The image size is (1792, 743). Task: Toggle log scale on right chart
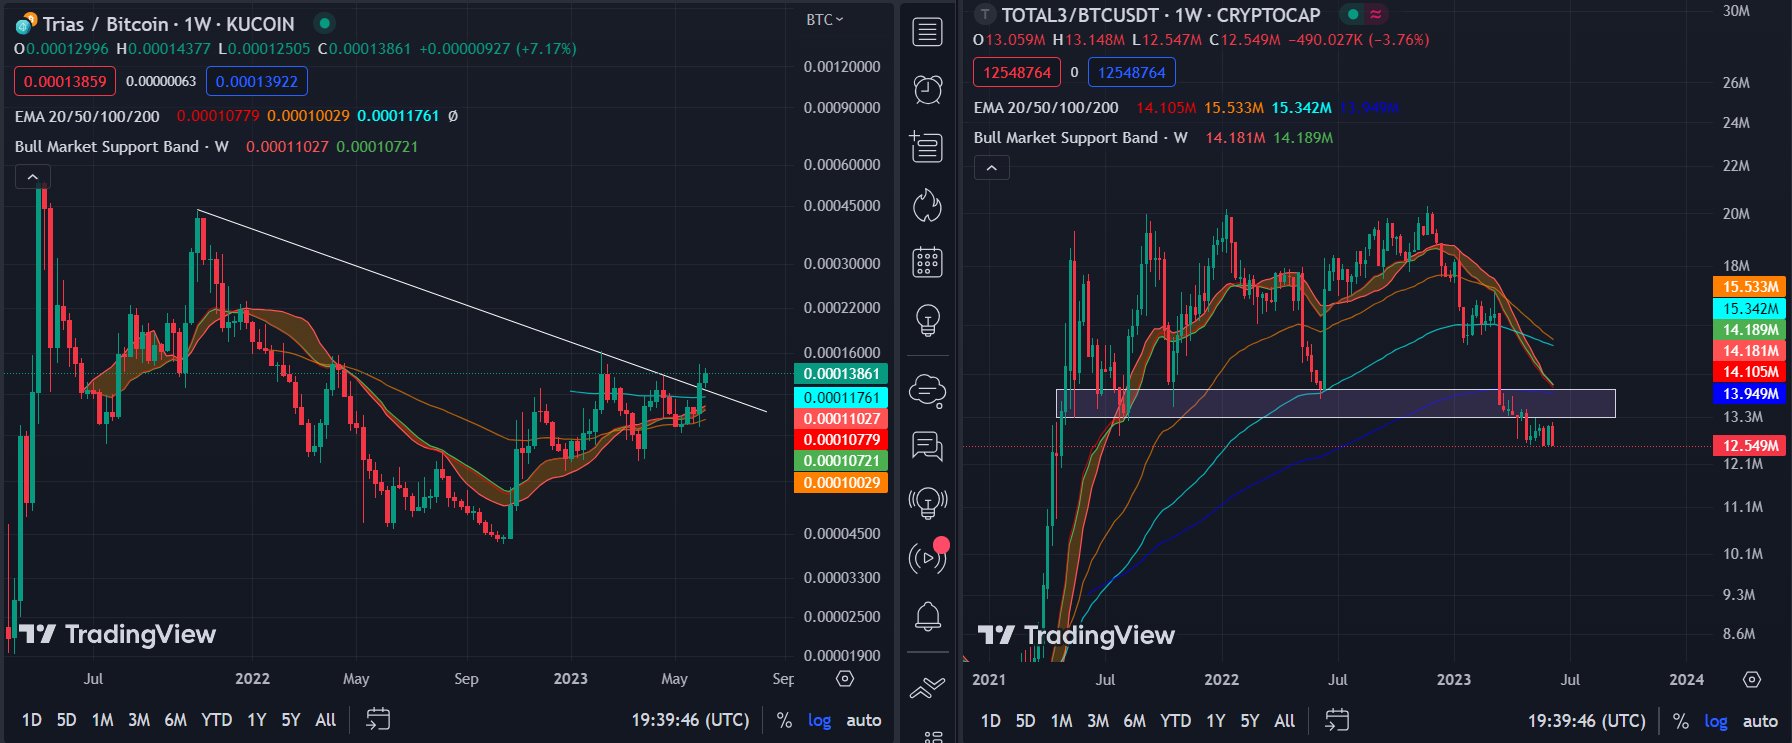(1716, 721)
